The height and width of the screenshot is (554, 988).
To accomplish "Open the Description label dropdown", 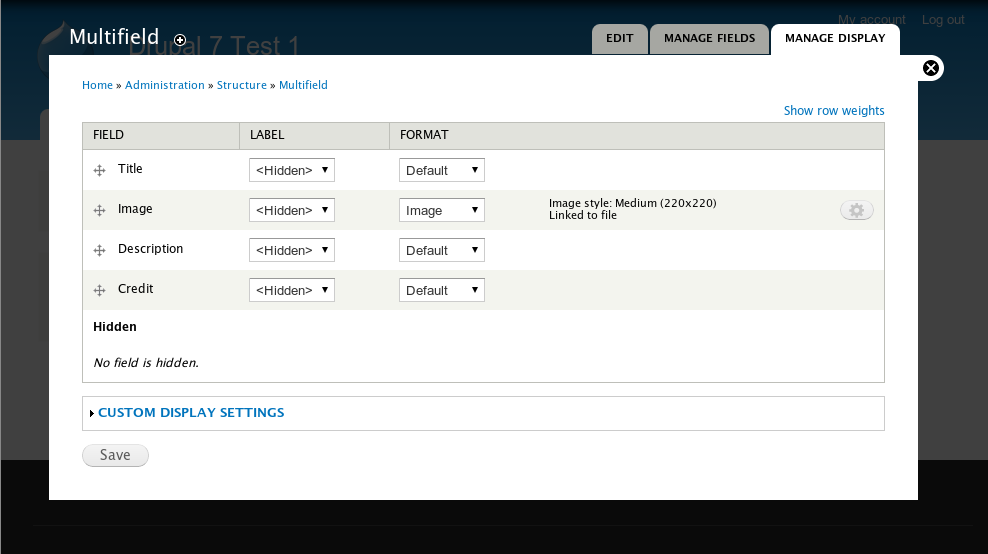I will coord(292,250).
